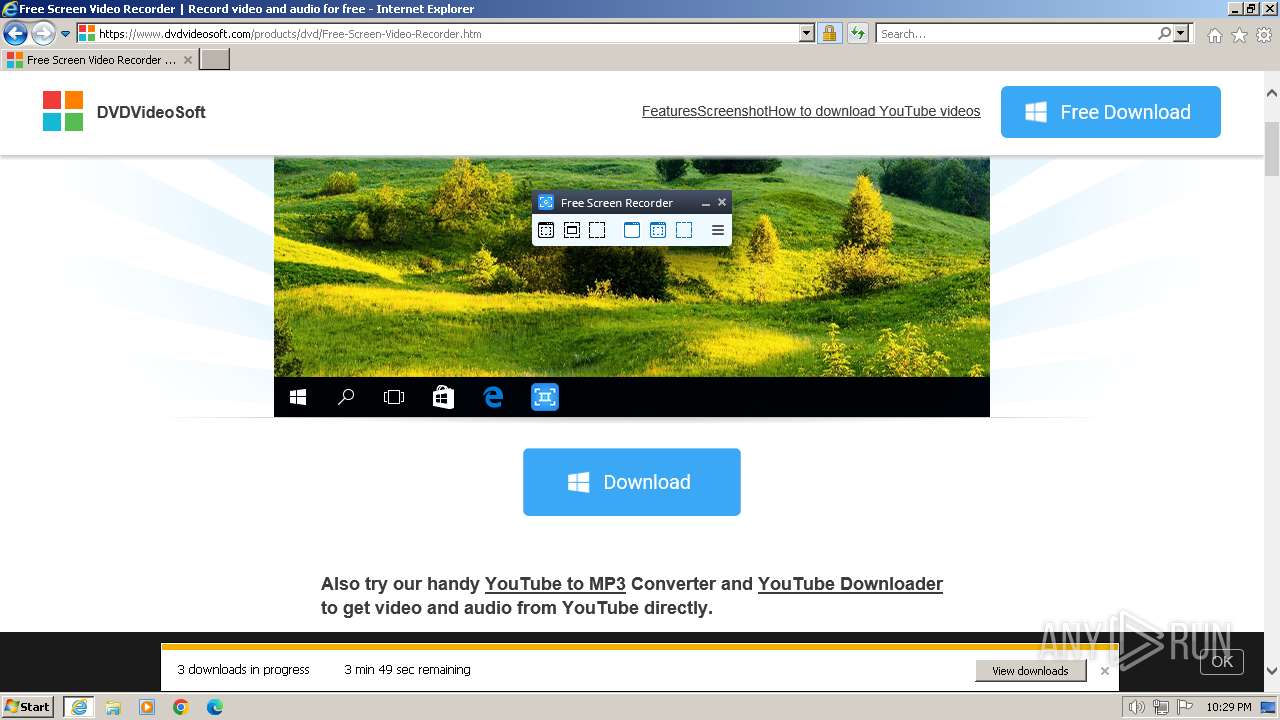
Task: Open the Screenshot link
Action: tap(732, 111)
